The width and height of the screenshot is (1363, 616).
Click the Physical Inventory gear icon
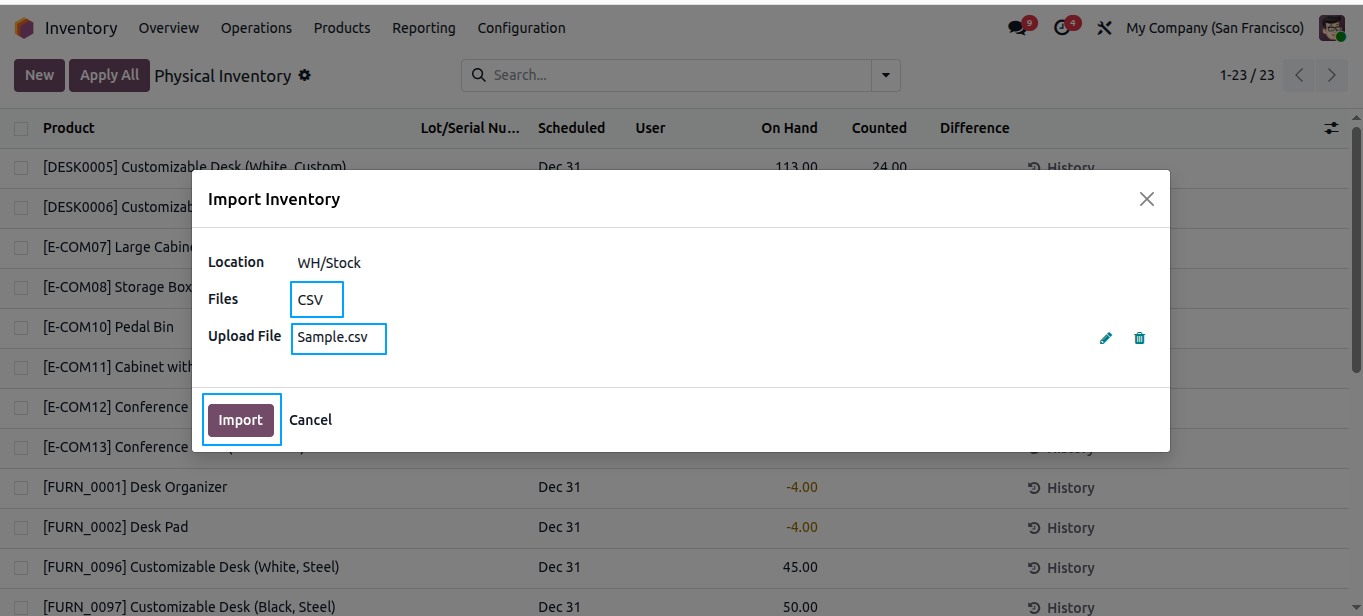pyautogui.click(x=305, y=75)
